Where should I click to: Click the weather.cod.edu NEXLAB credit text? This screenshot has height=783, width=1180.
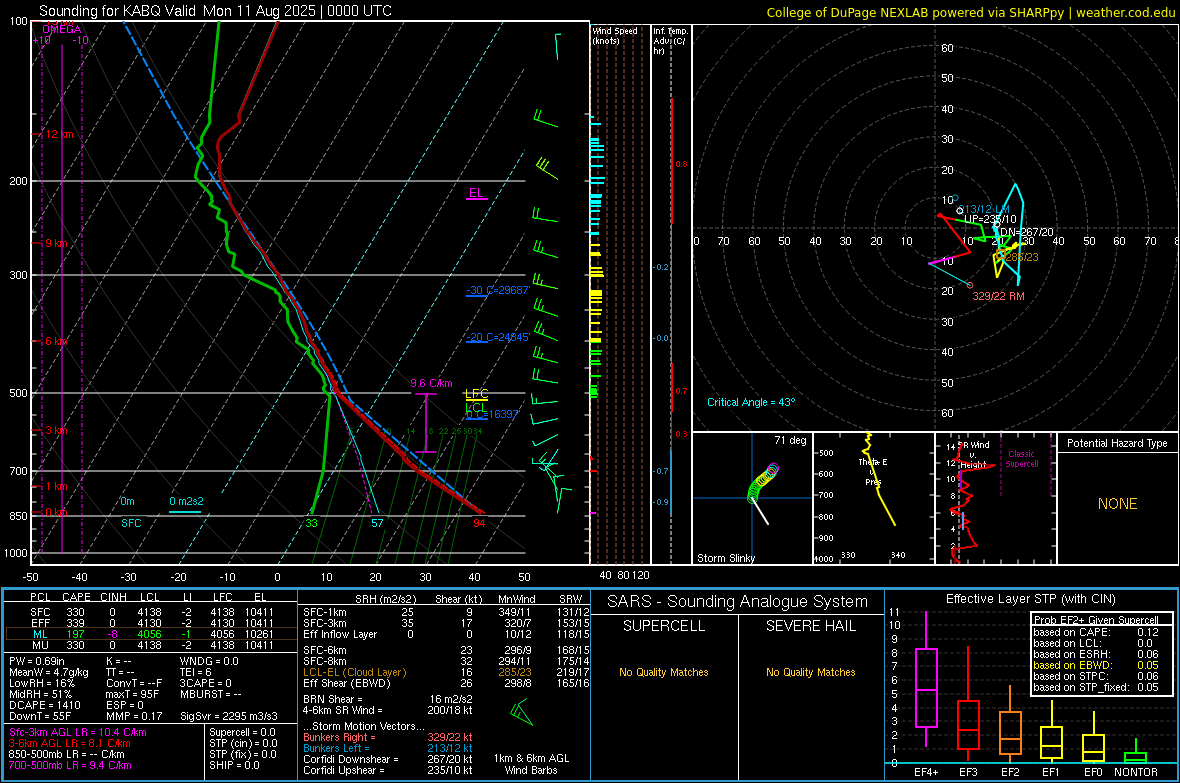[x=970, y=13]
